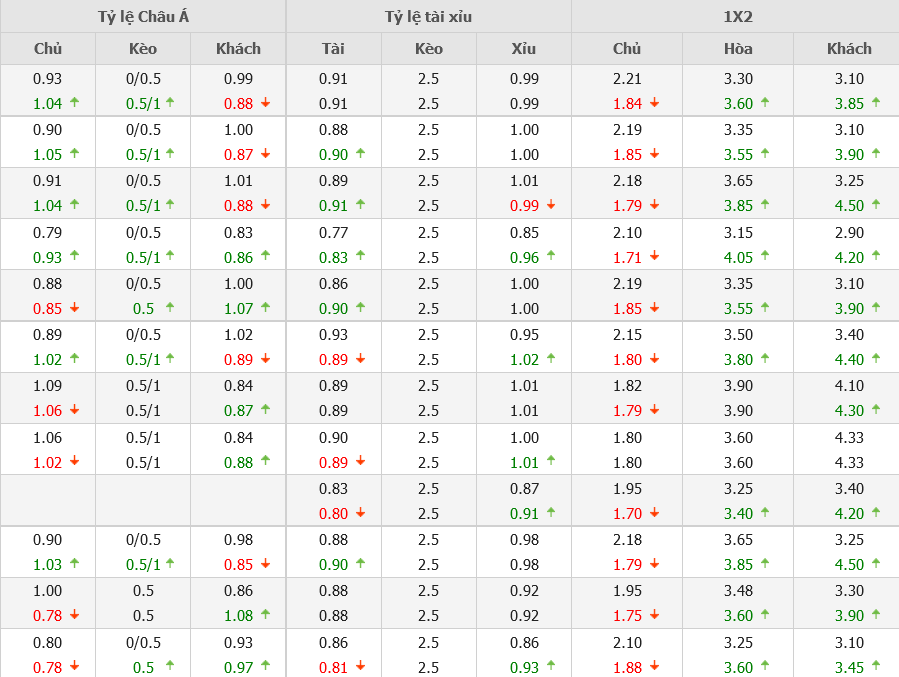
Task: Click the 2.21 home odds value
Action: pyautogui.click(x=627, y=79)
